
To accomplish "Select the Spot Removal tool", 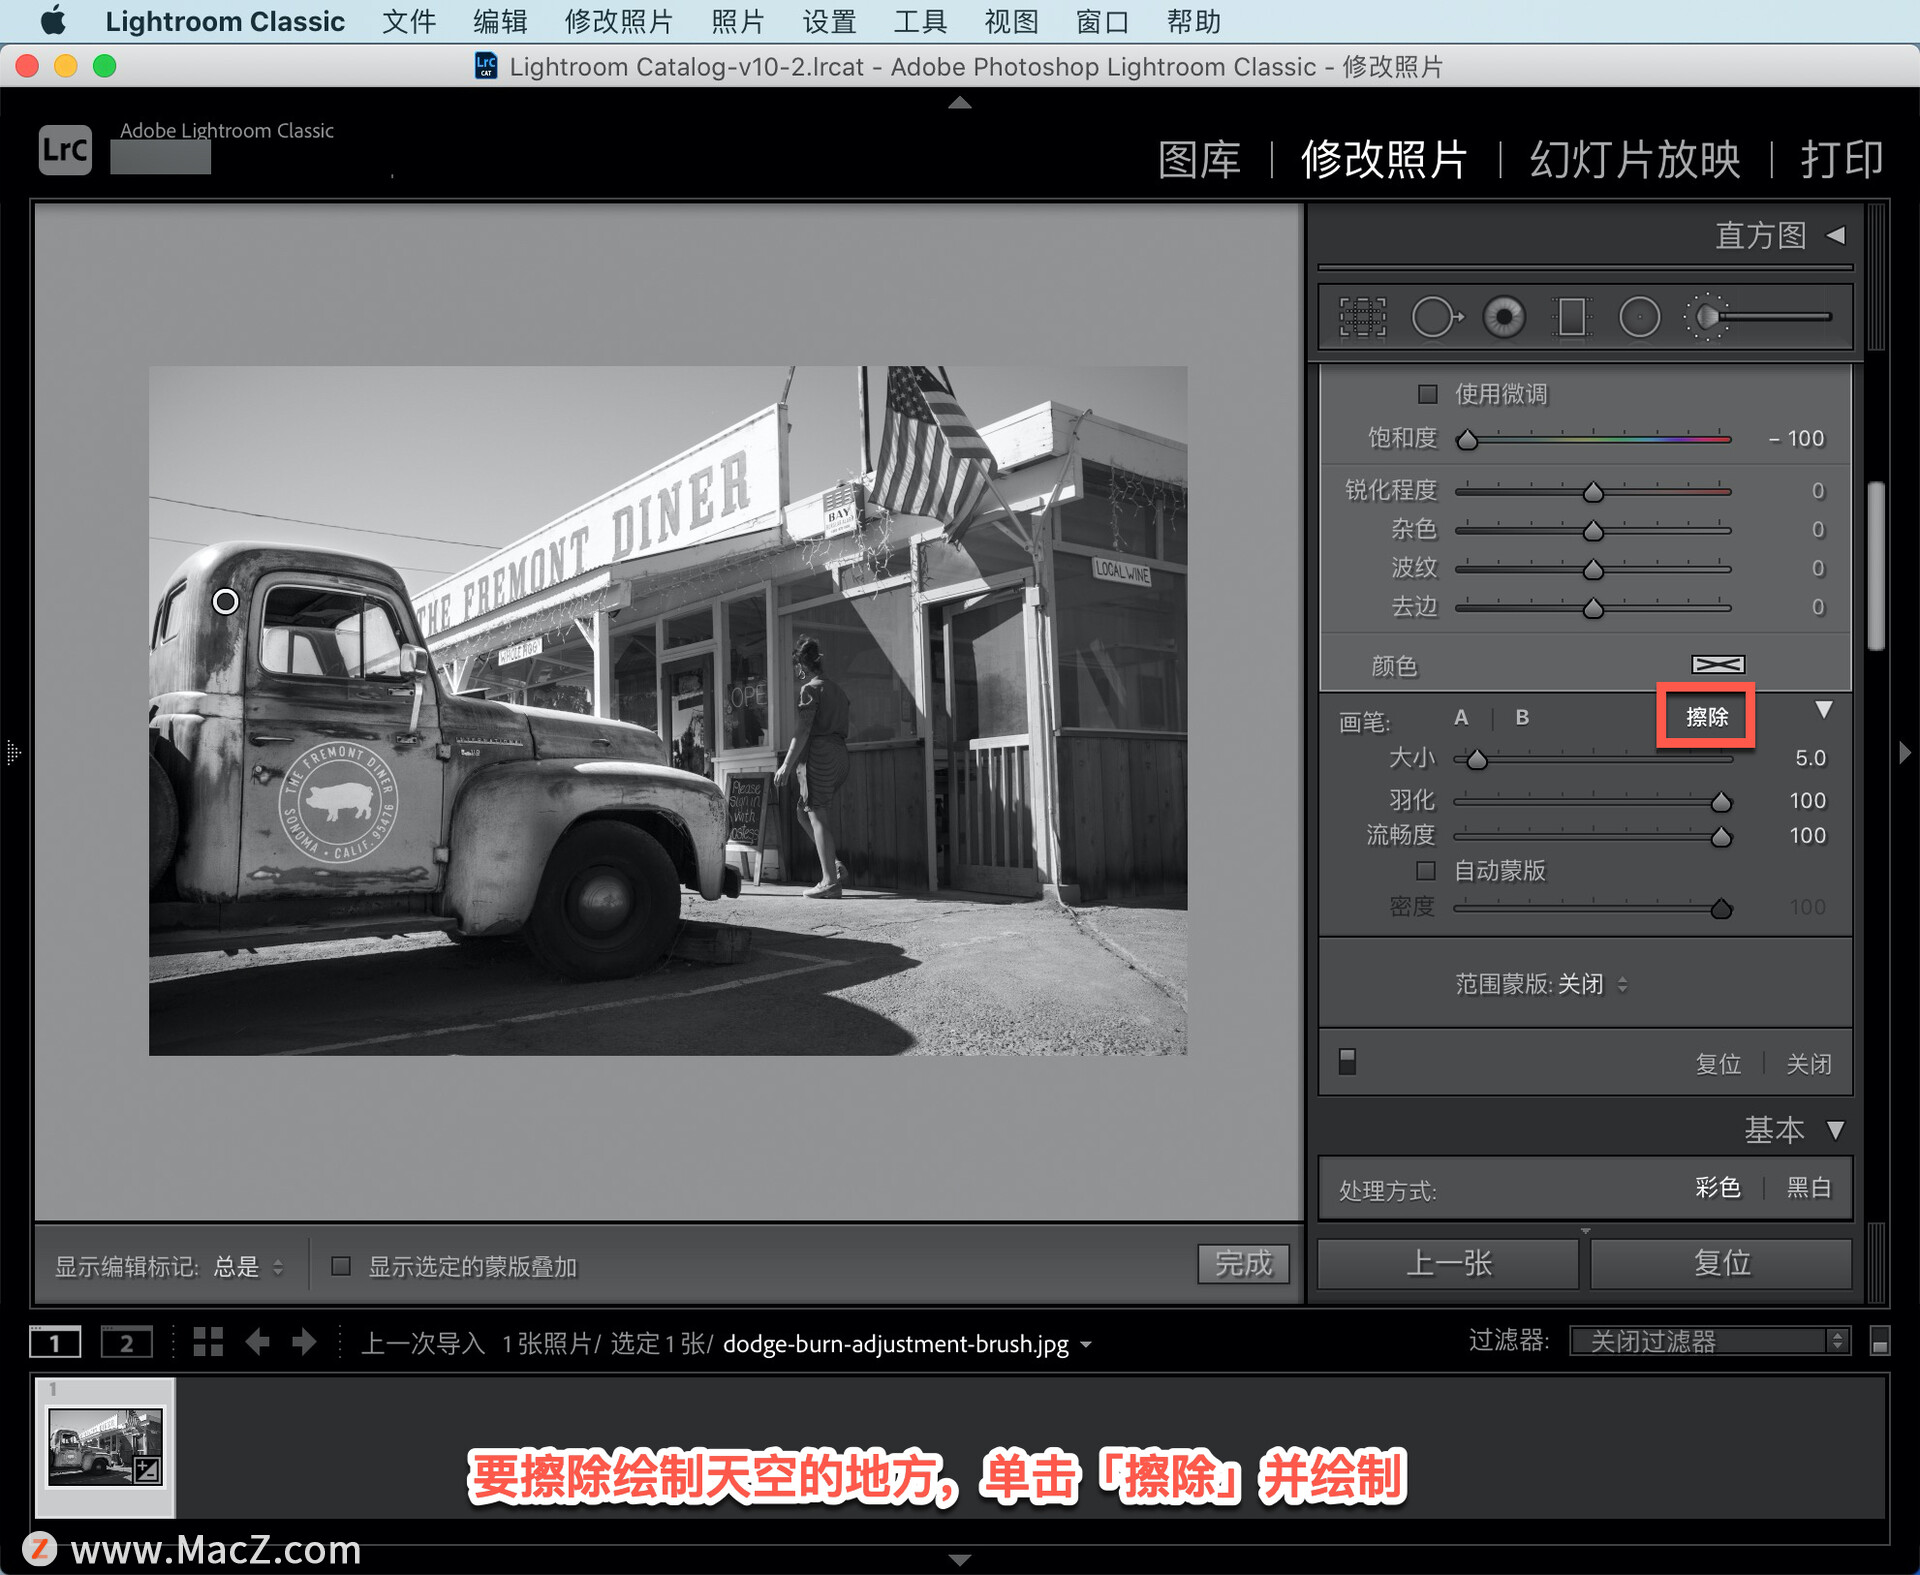I will 1436,317.
